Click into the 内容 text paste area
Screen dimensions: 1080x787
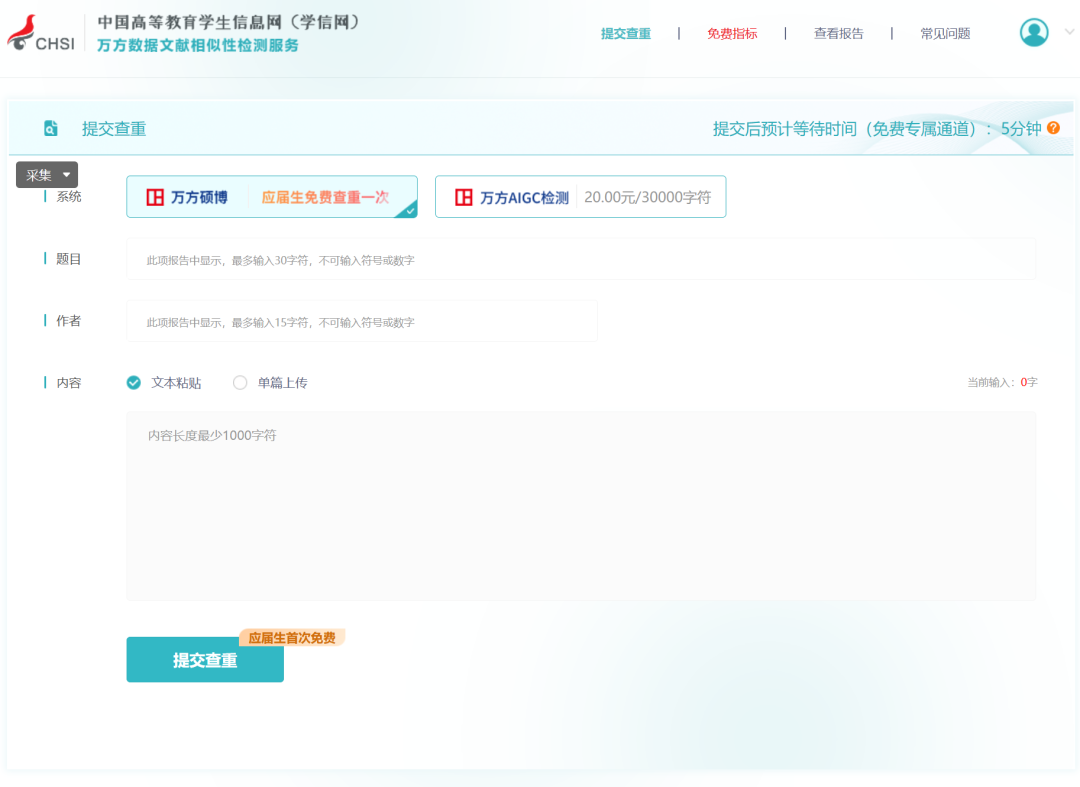580,506
